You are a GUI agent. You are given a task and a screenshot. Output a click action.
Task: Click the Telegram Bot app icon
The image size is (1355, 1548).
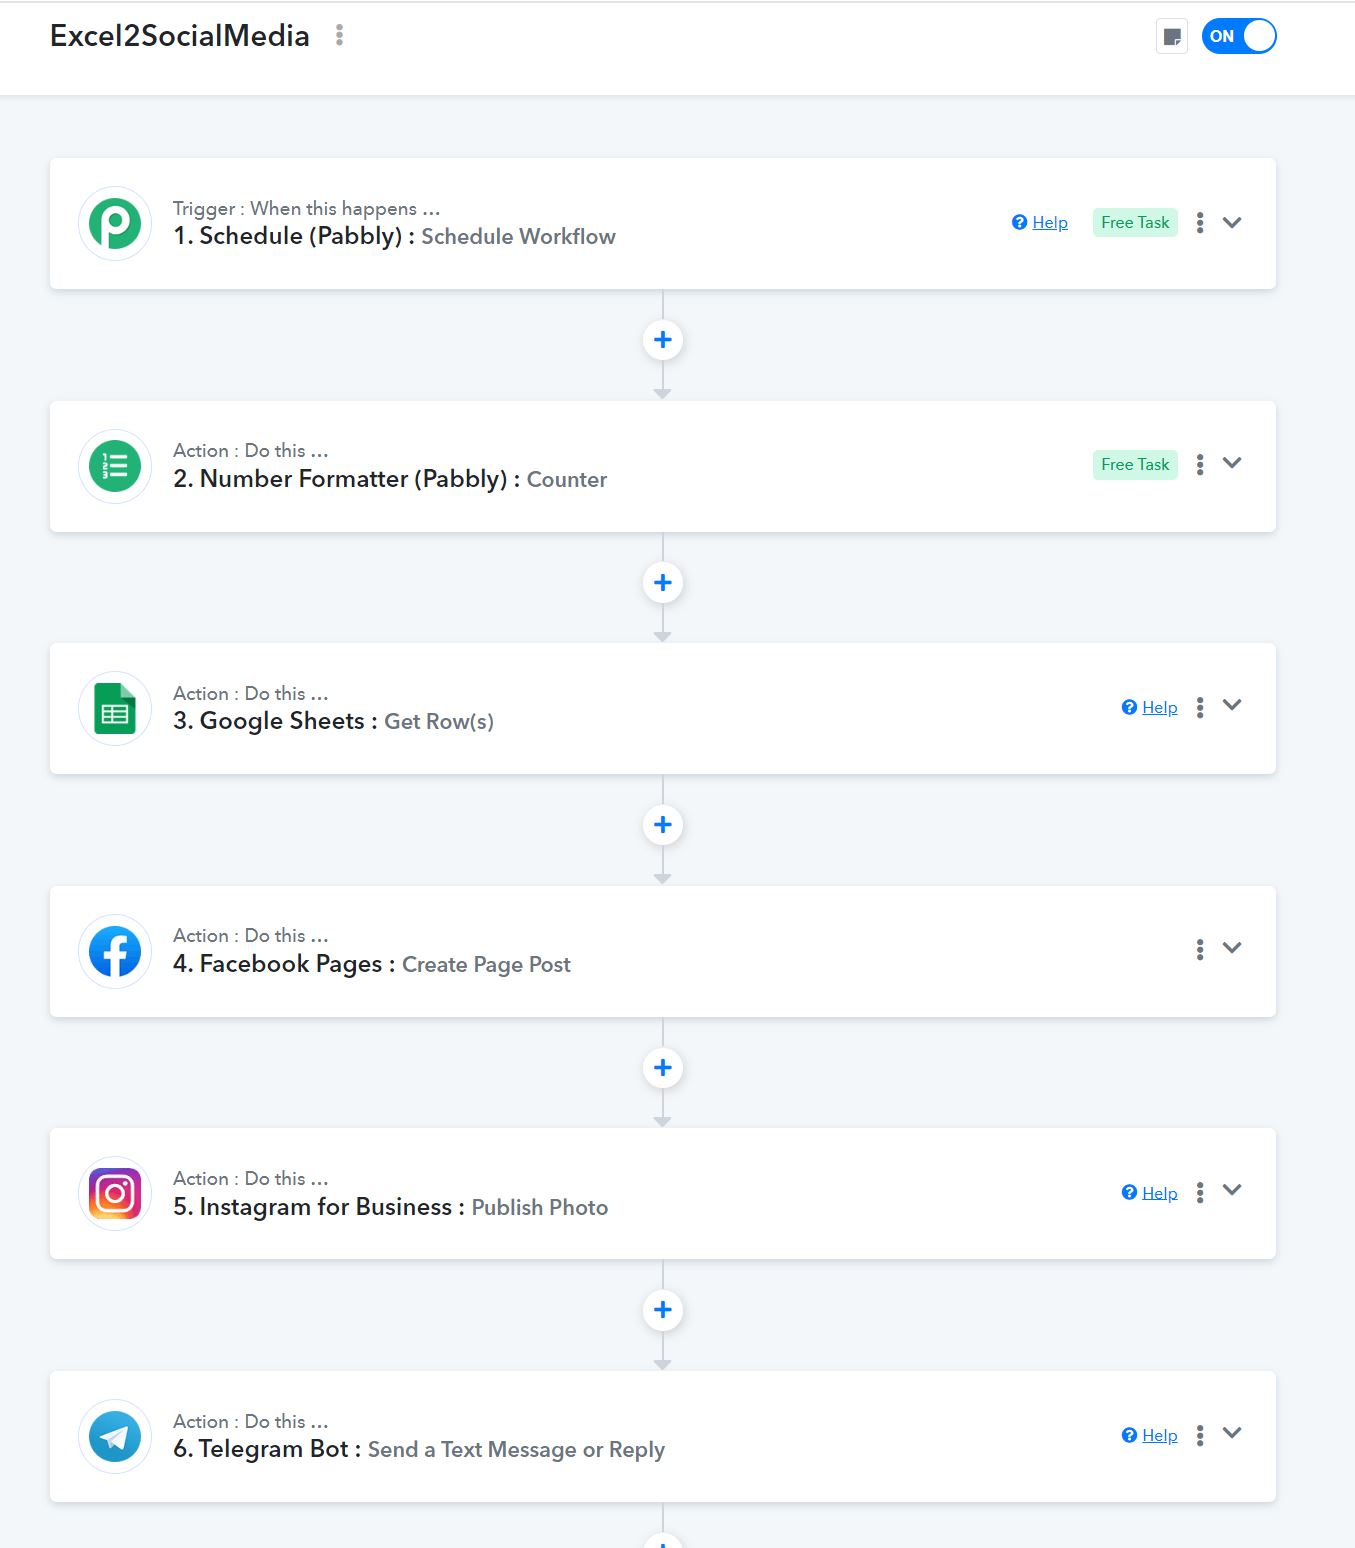coord(115,1436)
